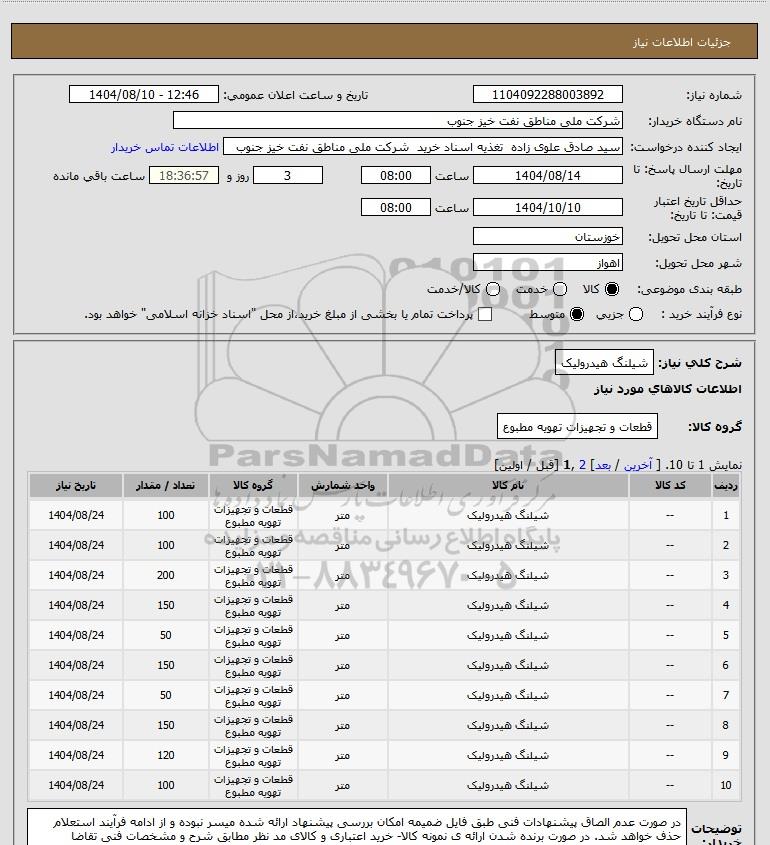Click the remaining days field showing 3
Screen dimensions: 770x845
pyautogui.click(x=288, y=176)
